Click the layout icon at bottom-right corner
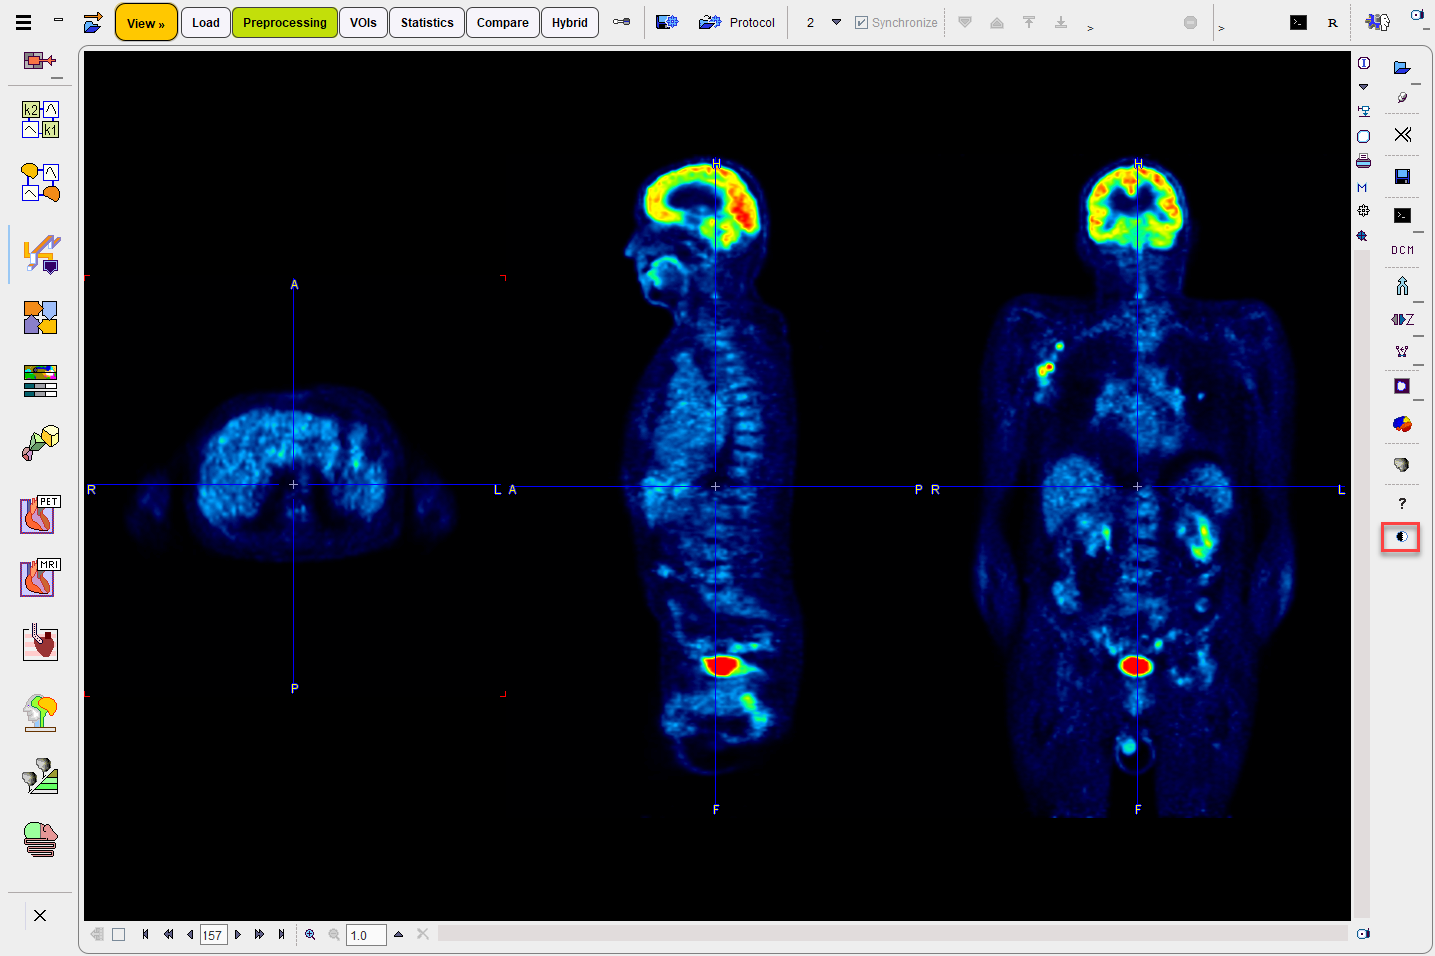The height and width of the screenshot is (956, 1435). point(1363,933)
